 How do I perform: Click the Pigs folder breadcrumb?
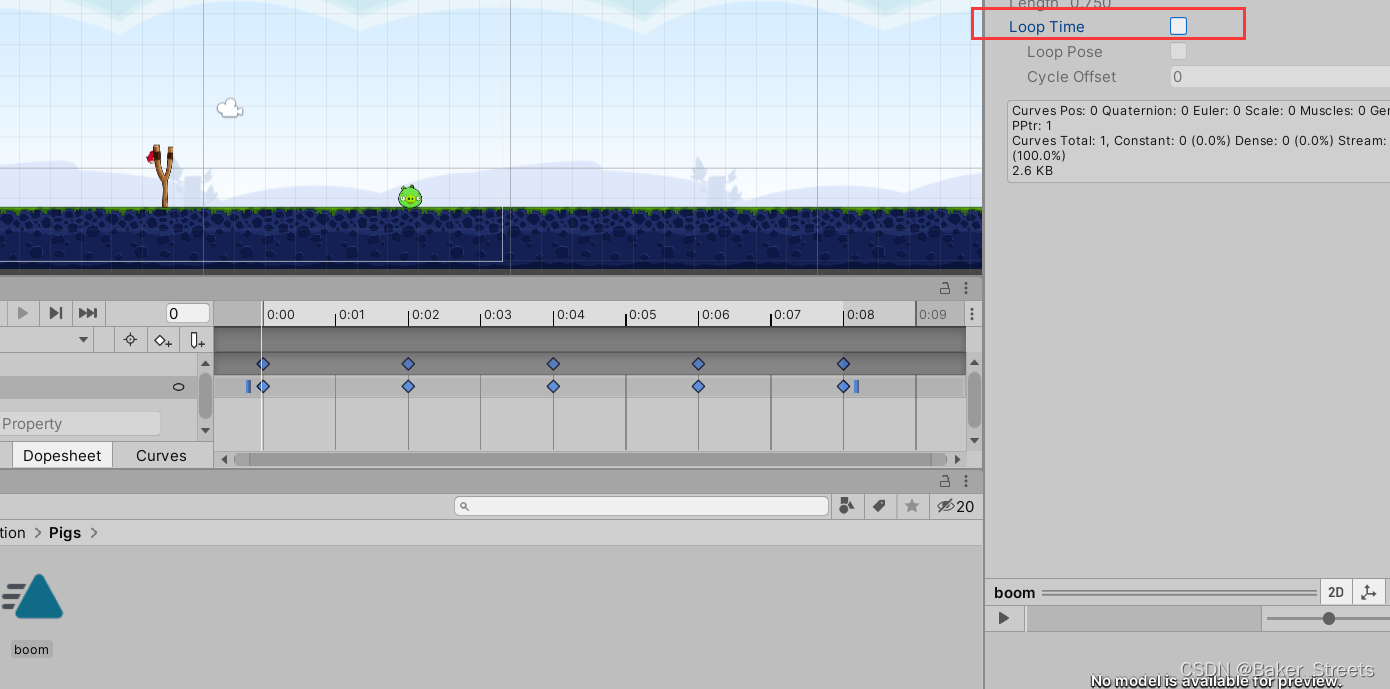tap(65, 533)
